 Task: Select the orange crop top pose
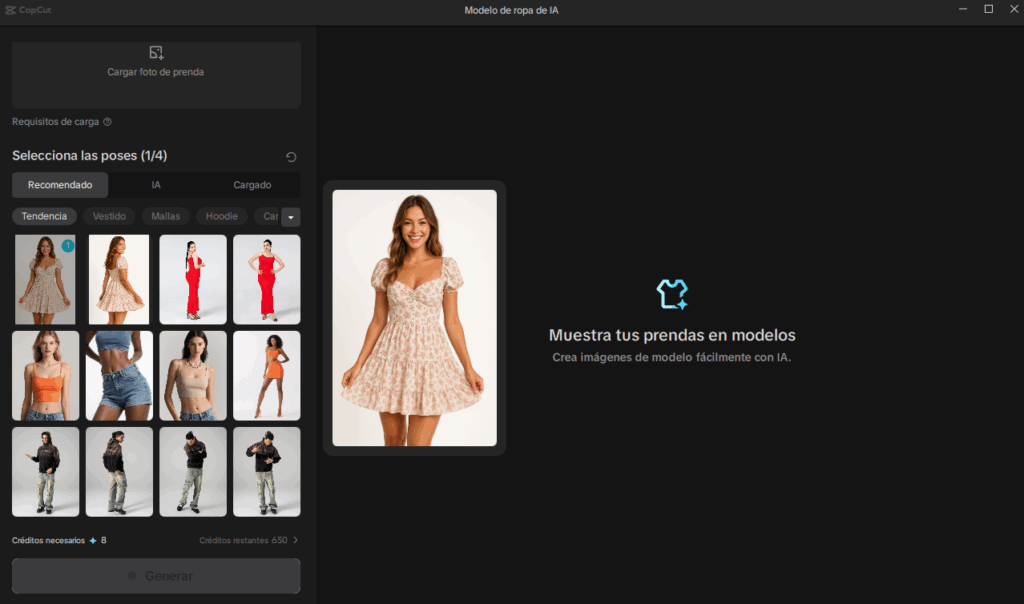[46, 375]
